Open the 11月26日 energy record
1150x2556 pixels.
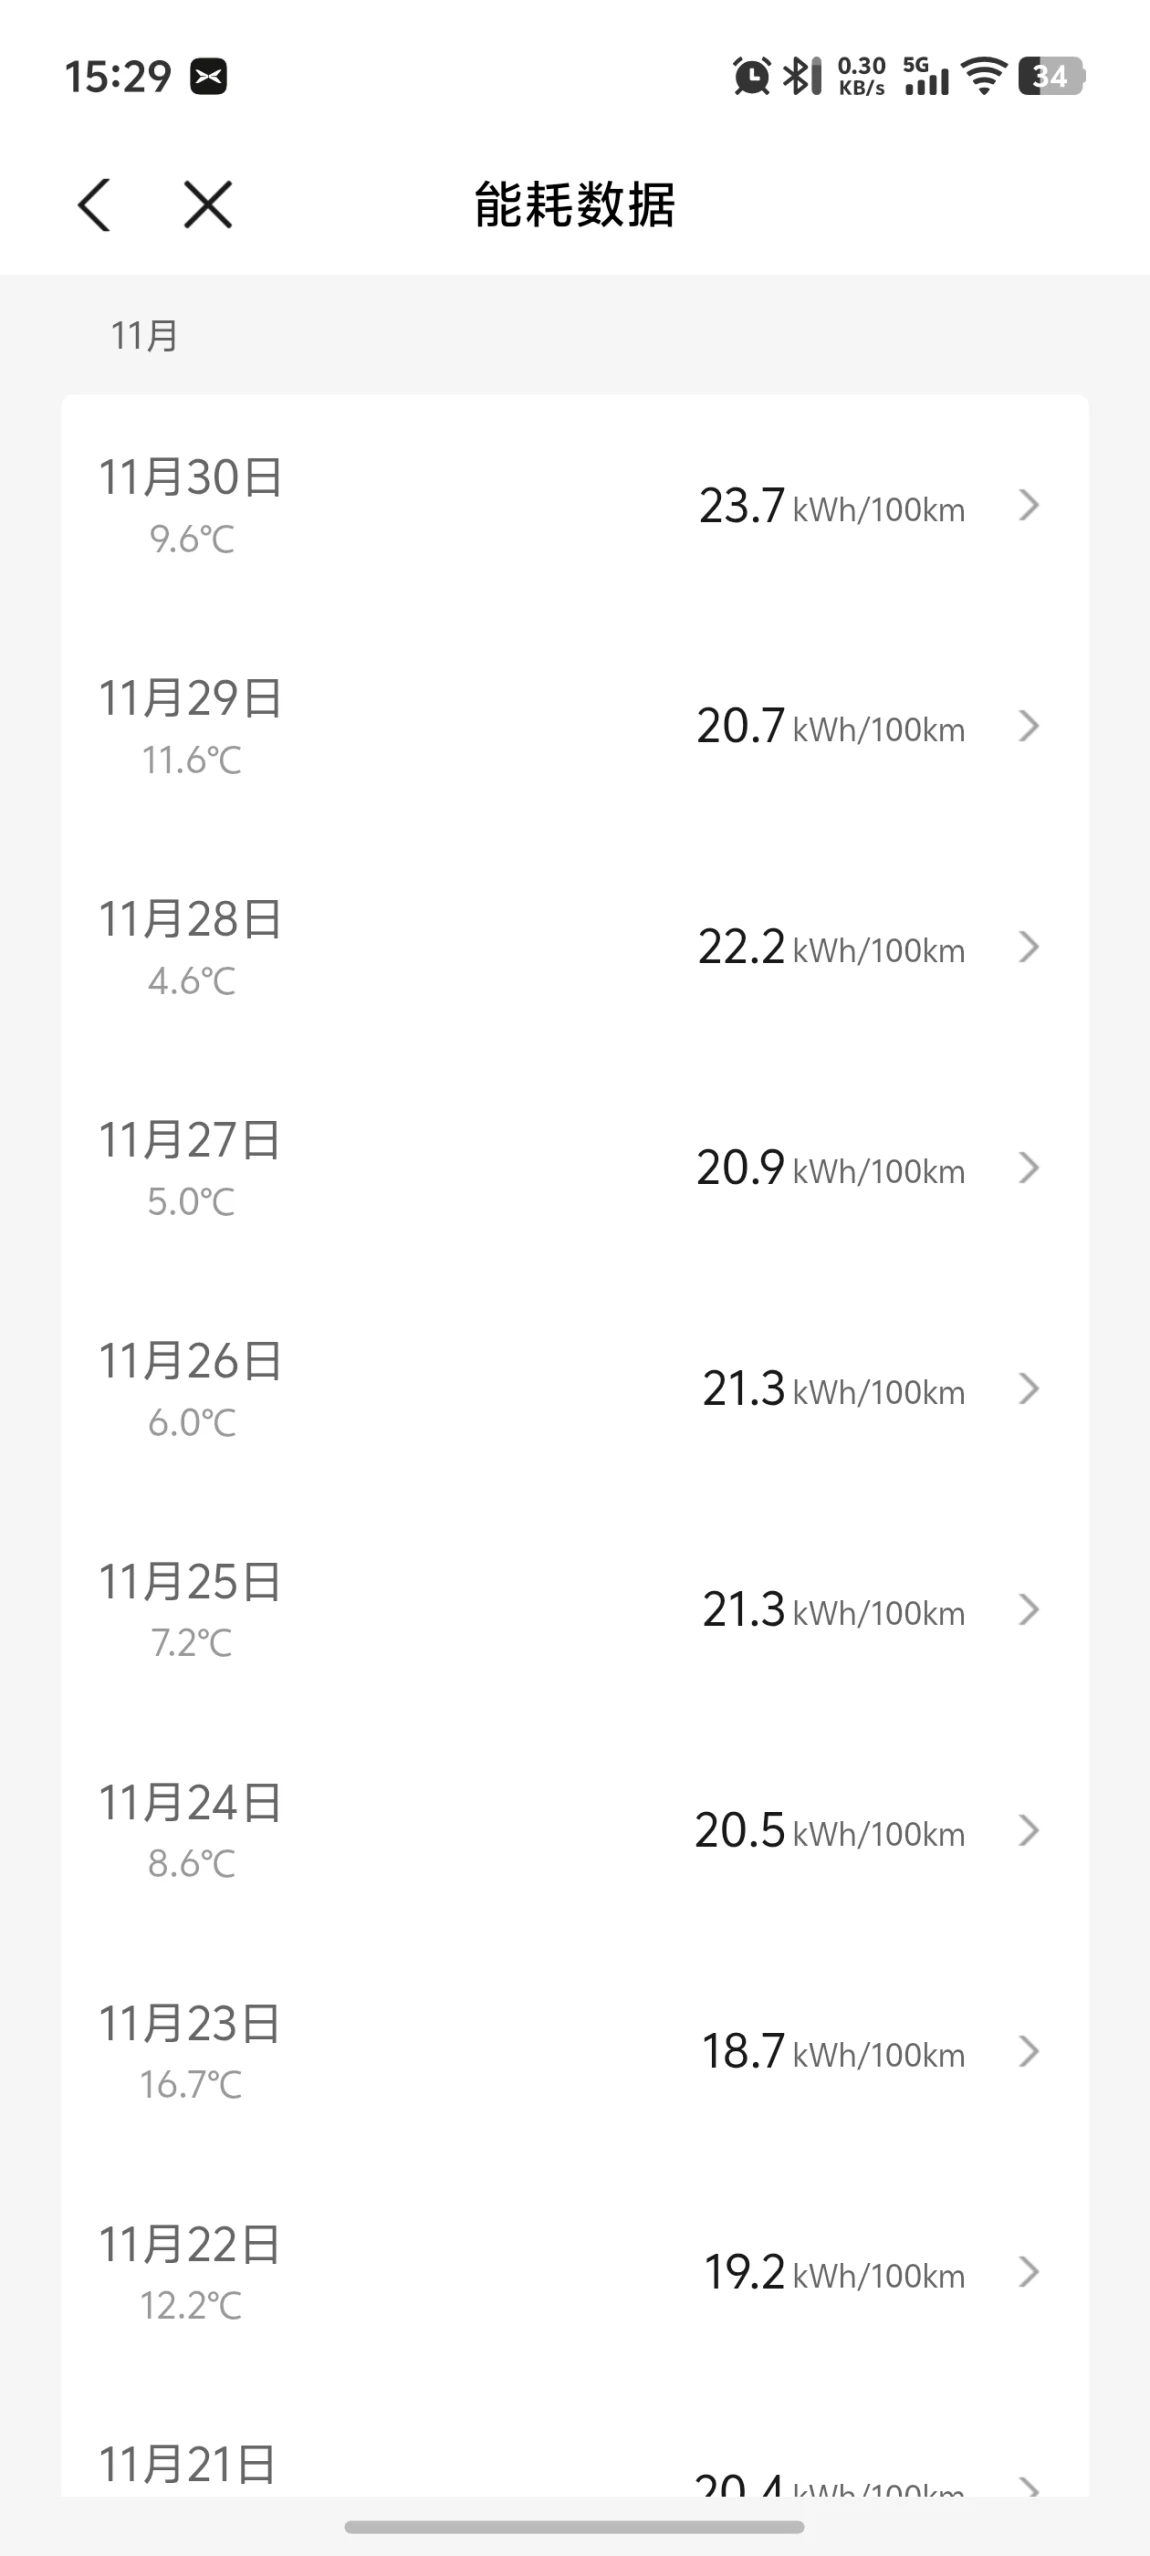574,1389
